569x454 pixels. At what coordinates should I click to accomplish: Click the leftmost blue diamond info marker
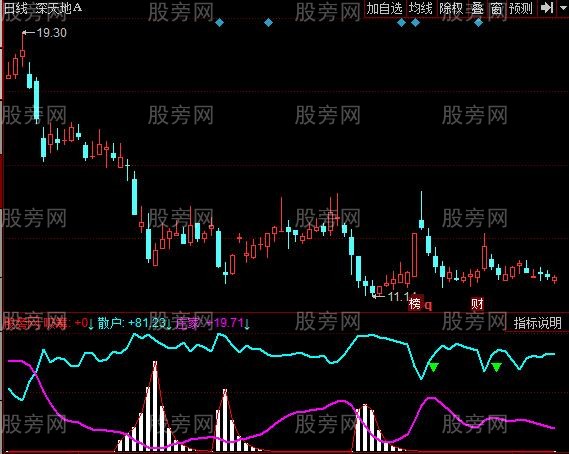pyautogui.click(x=219, y=23)
